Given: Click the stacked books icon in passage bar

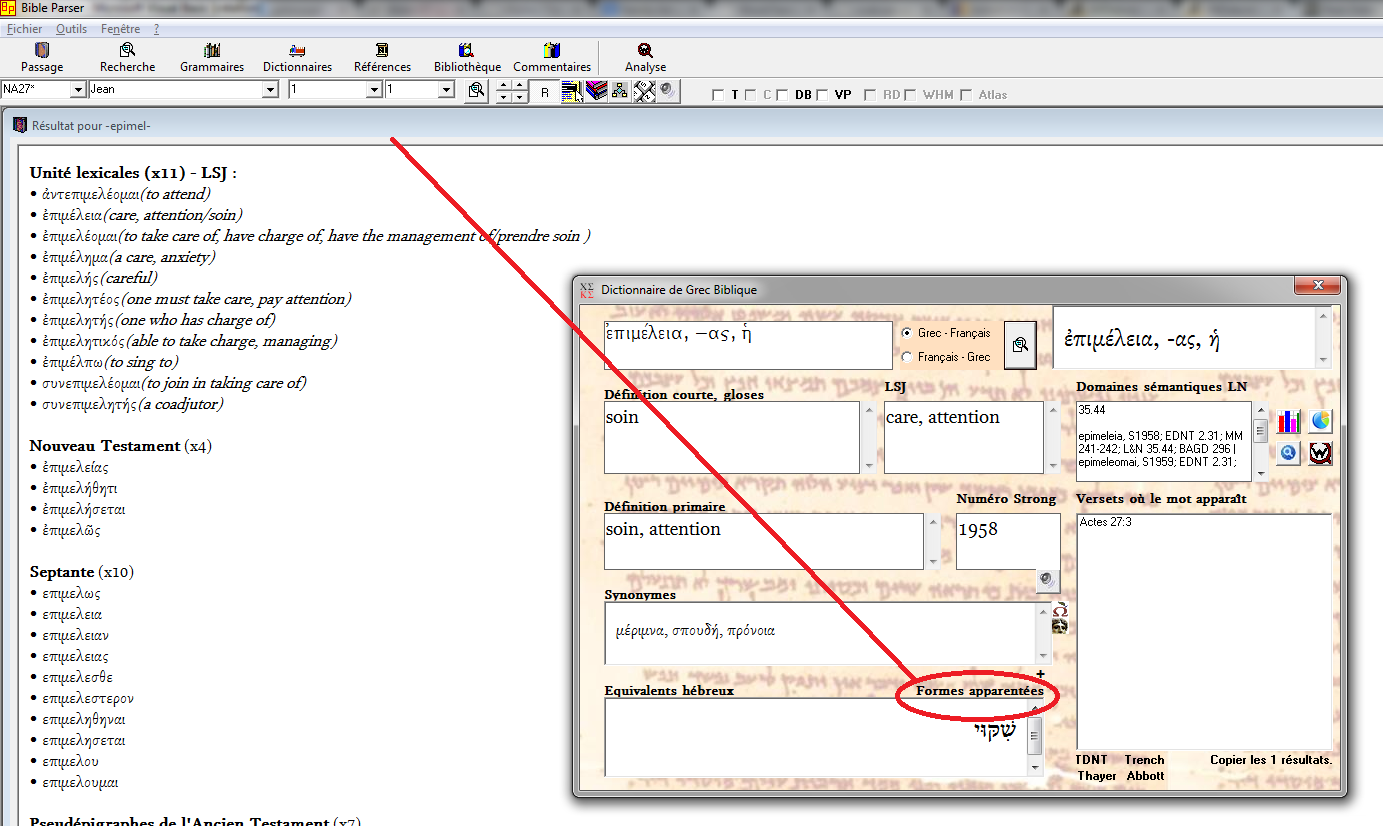Looking at the screenshot, I should (597, 91).
